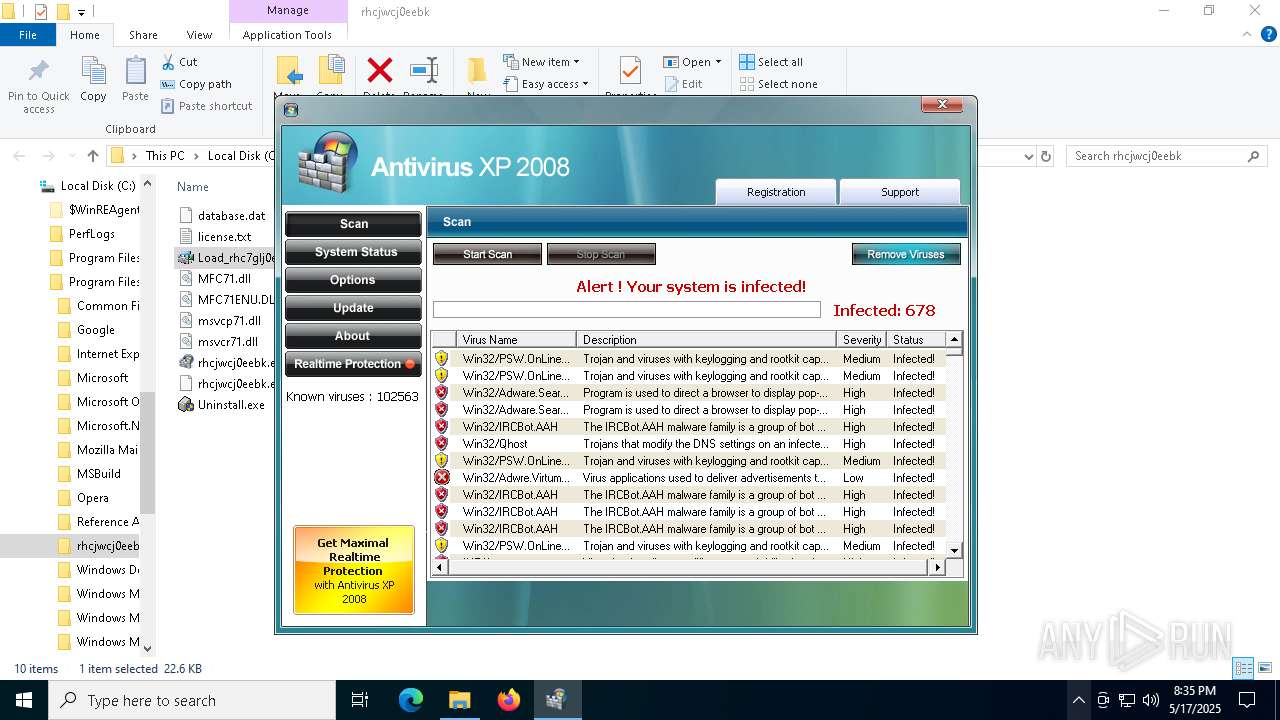Click the Name column header in Explorer
This screenshot has height=720, width=1280.
point(193,187)
